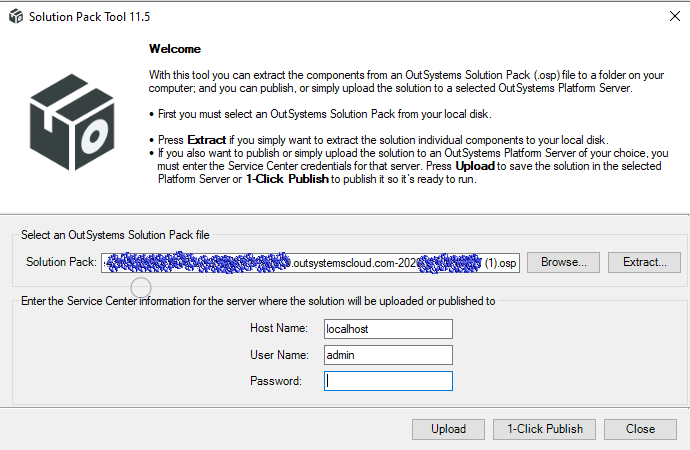Image resolution: width=690 pixels, height=450 pixels.
Task: Click the bold word Extract in instructions
Action: coord(207,140)
